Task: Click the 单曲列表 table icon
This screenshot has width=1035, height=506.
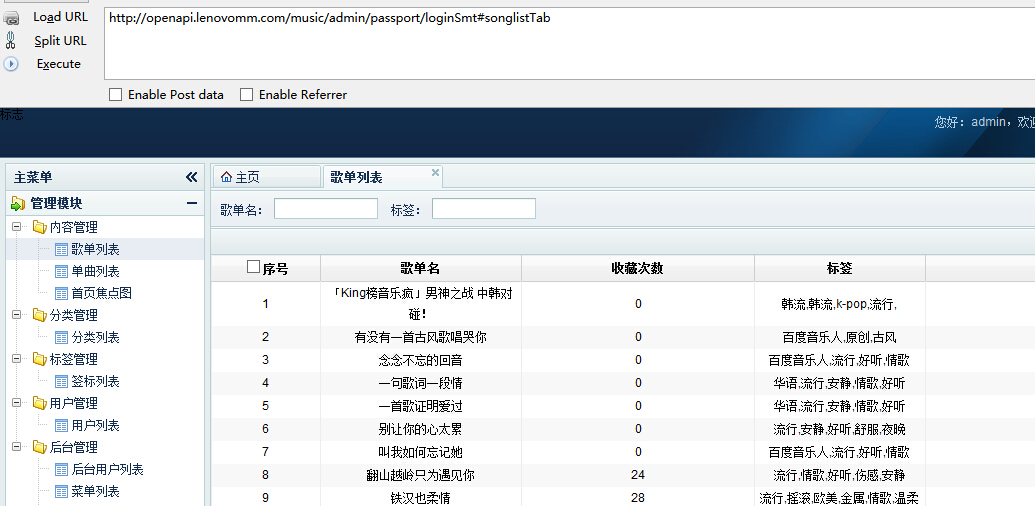Action: pyautogui.click(x=61, y=271)
